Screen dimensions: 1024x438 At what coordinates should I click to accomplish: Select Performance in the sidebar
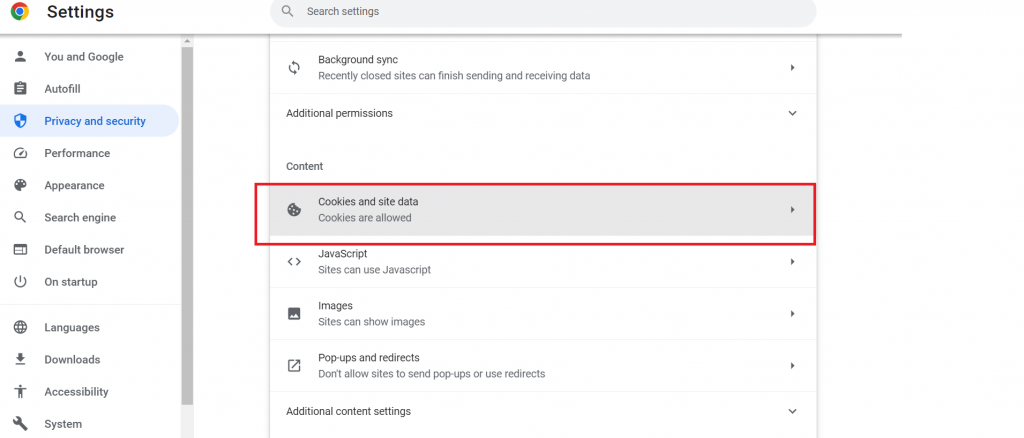(x=77, y=153)
